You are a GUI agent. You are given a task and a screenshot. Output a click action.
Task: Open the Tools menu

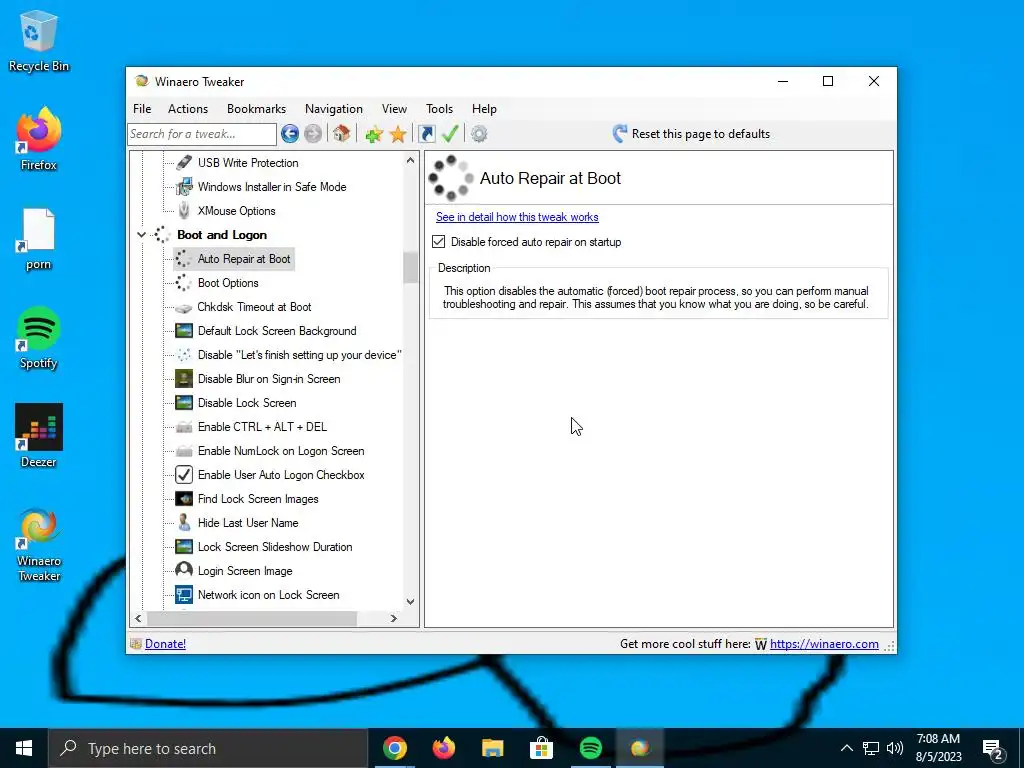(x=440, y=109)
